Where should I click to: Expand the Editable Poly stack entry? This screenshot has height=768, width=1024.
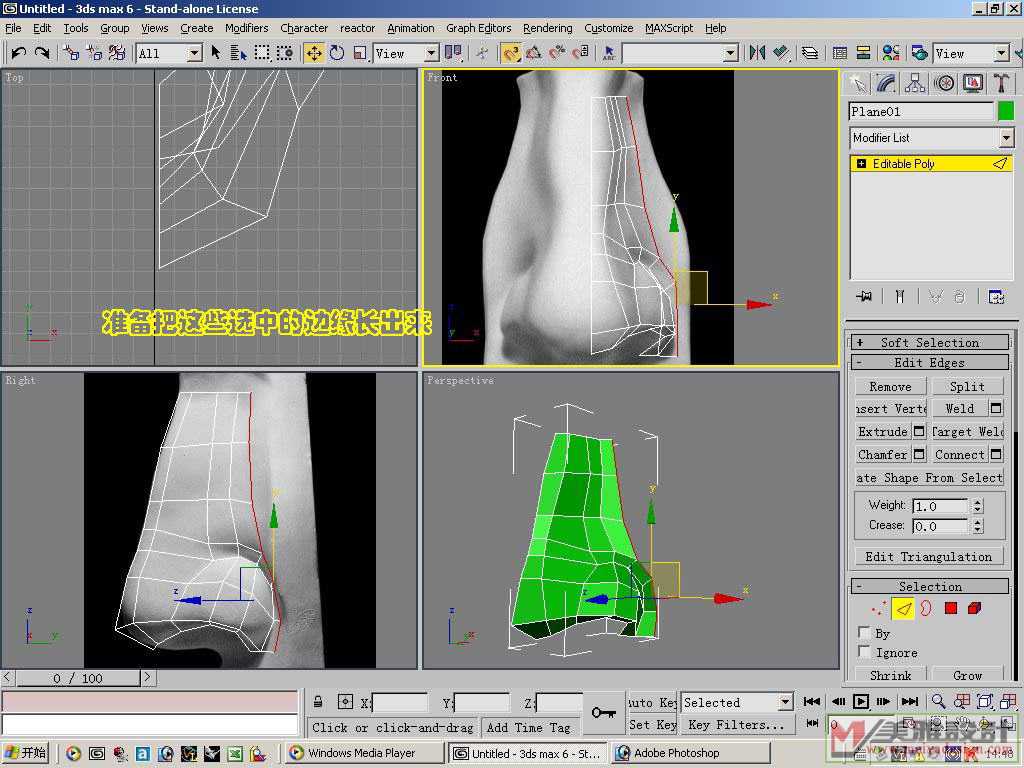pos(861,164)
